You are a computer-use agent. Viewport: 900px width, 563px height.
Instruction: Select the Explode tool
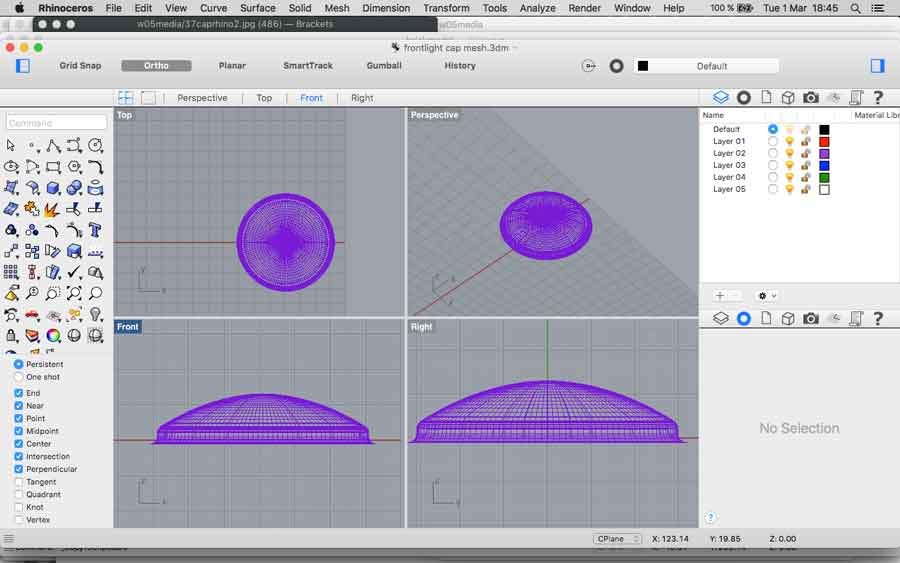[x=53, y=209]
